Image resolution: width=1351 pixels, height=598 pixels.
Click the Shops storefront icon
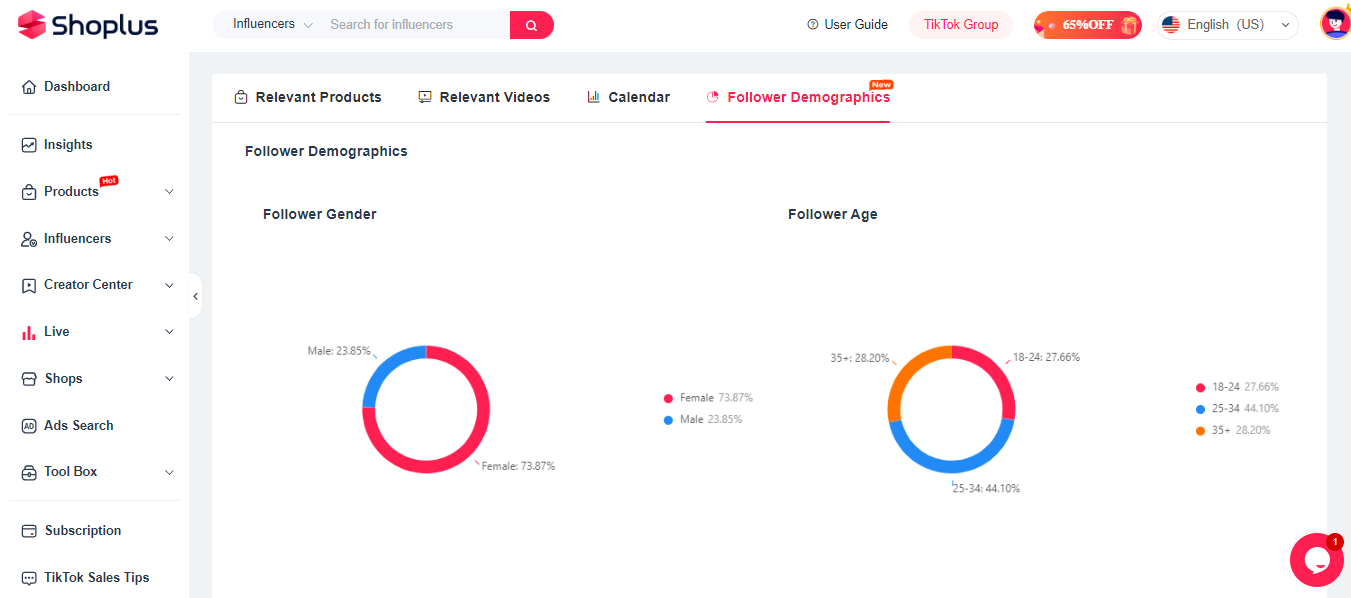coord(29,379)
